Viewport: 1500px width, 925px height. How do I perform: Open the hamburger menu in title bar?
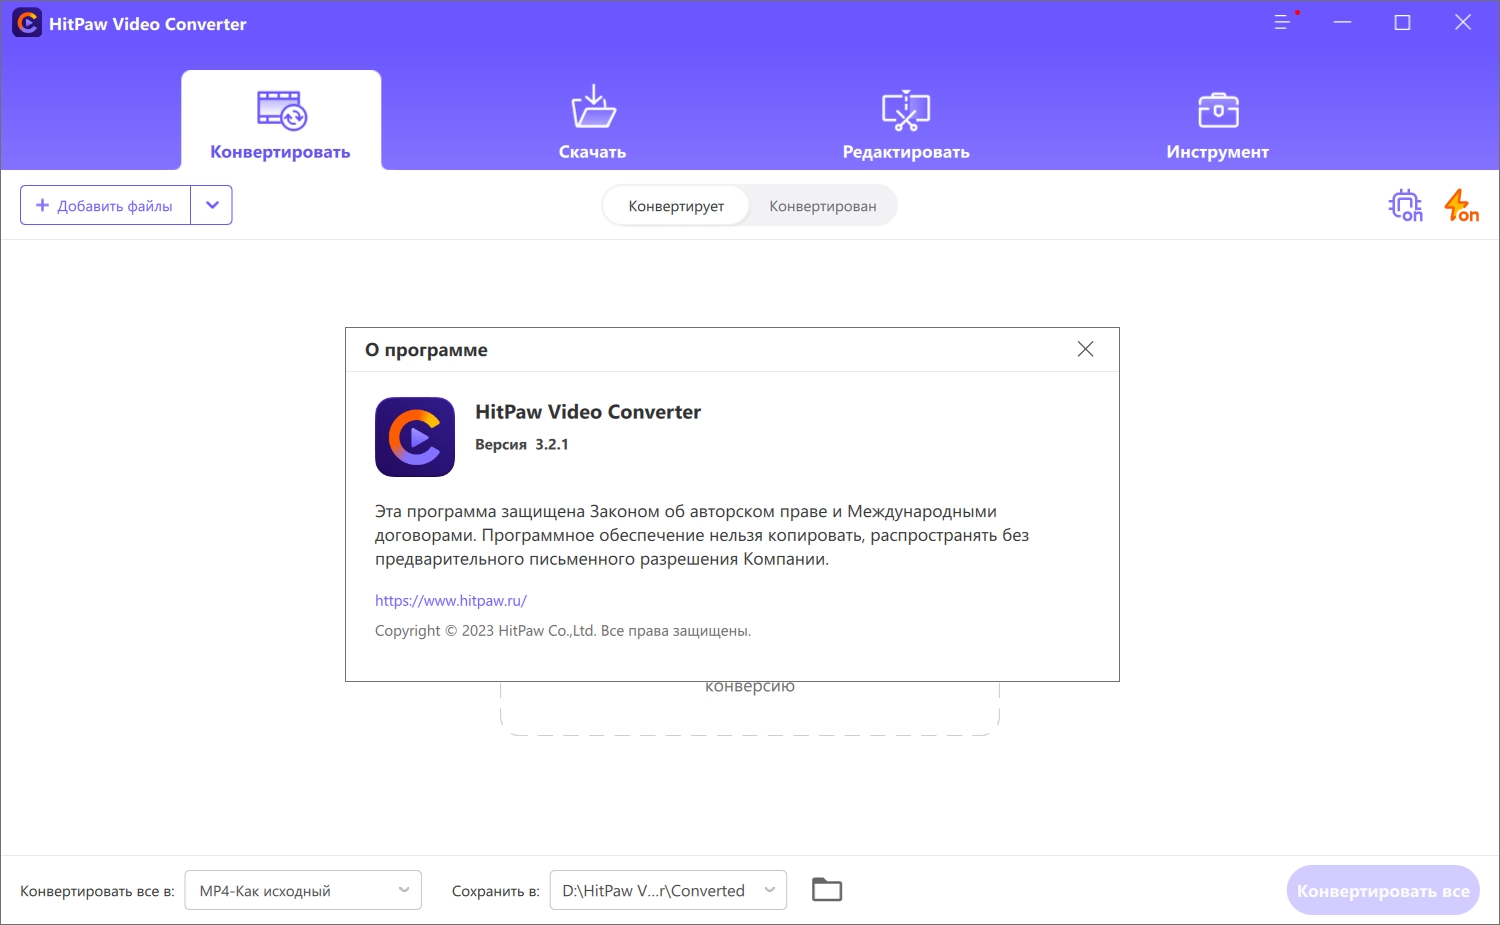(1283, 22)
